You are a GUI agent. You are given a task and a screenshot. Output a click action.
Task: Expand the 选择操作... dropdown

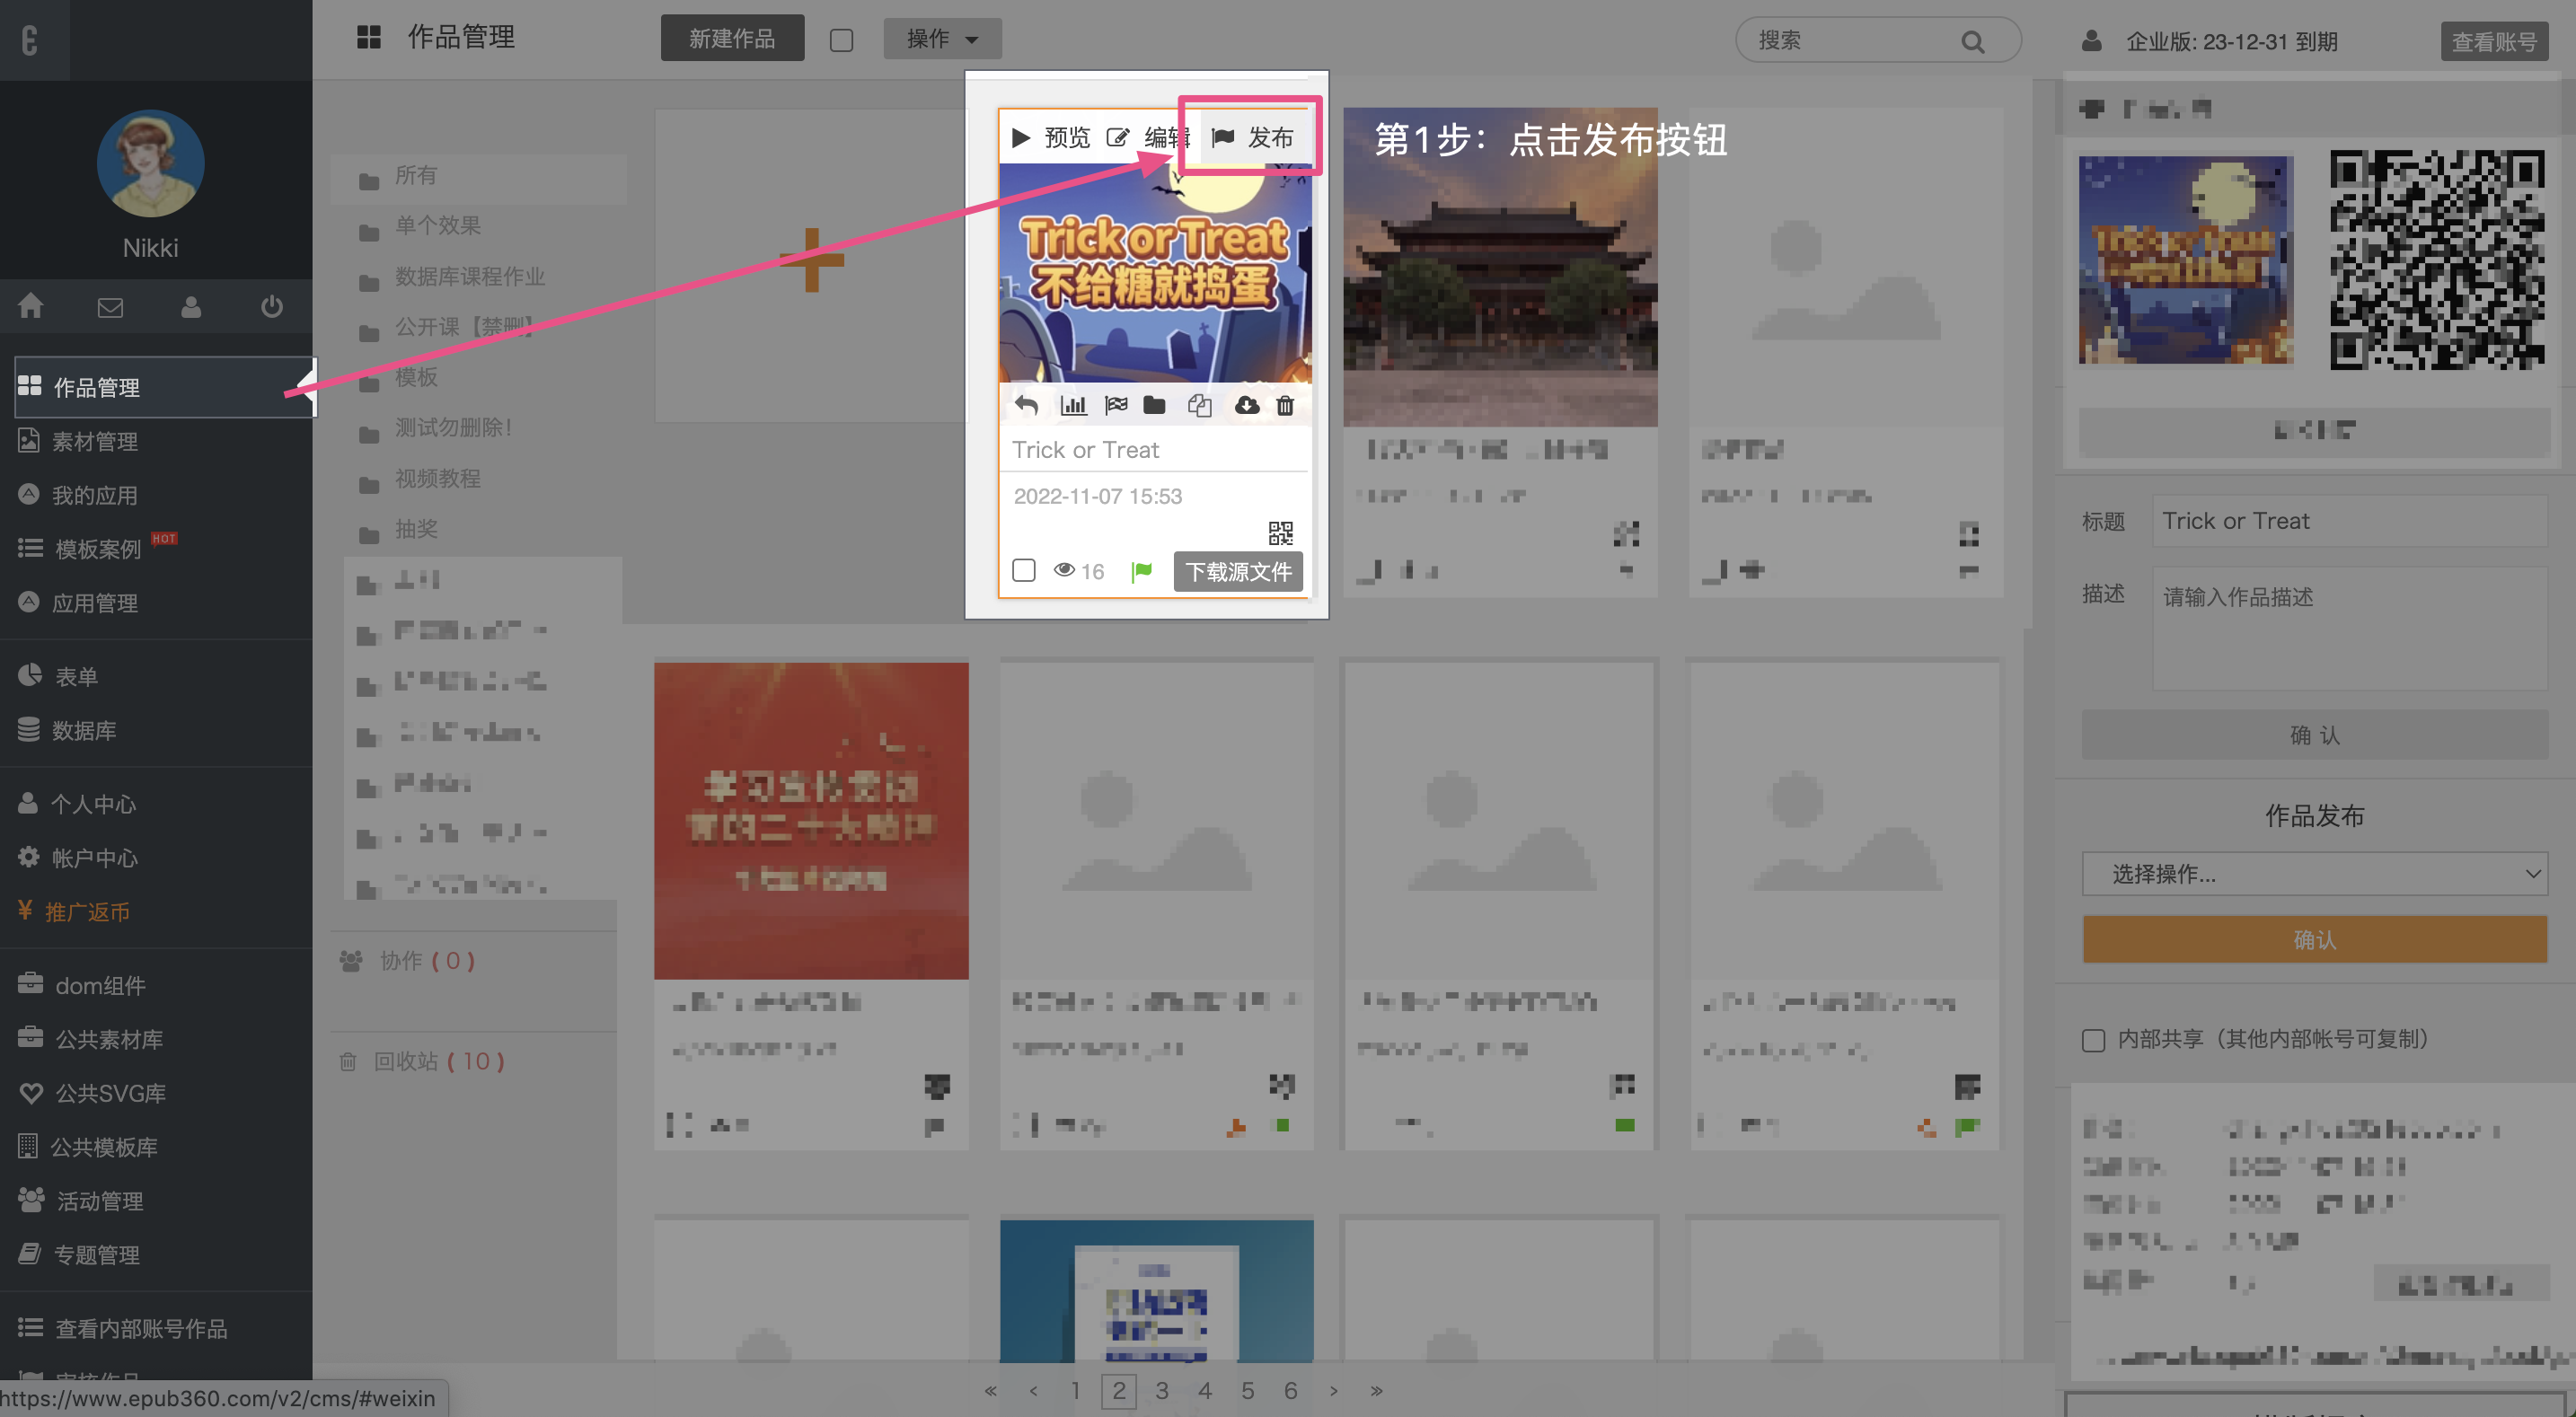coord(2313,874)
